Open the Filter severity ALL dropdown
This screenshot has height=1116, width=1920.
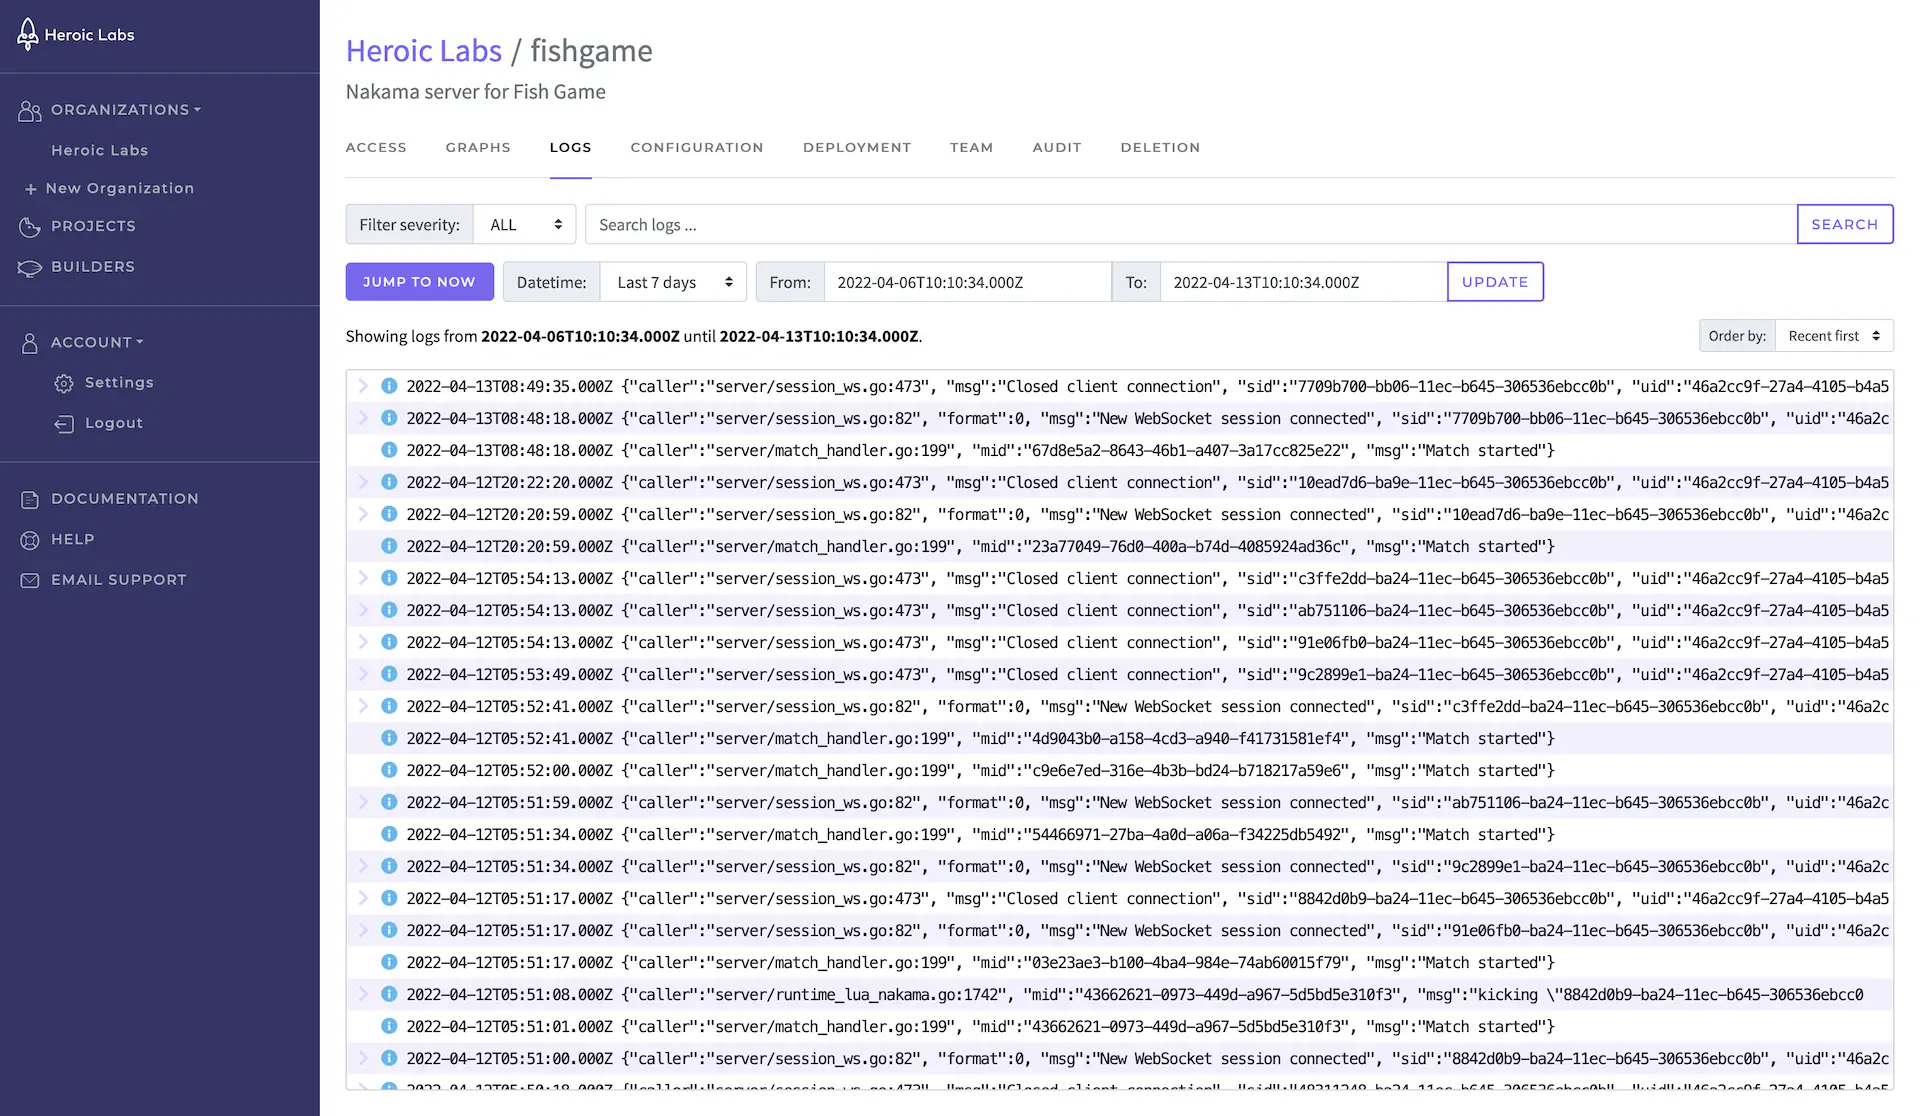coord(524,223)
